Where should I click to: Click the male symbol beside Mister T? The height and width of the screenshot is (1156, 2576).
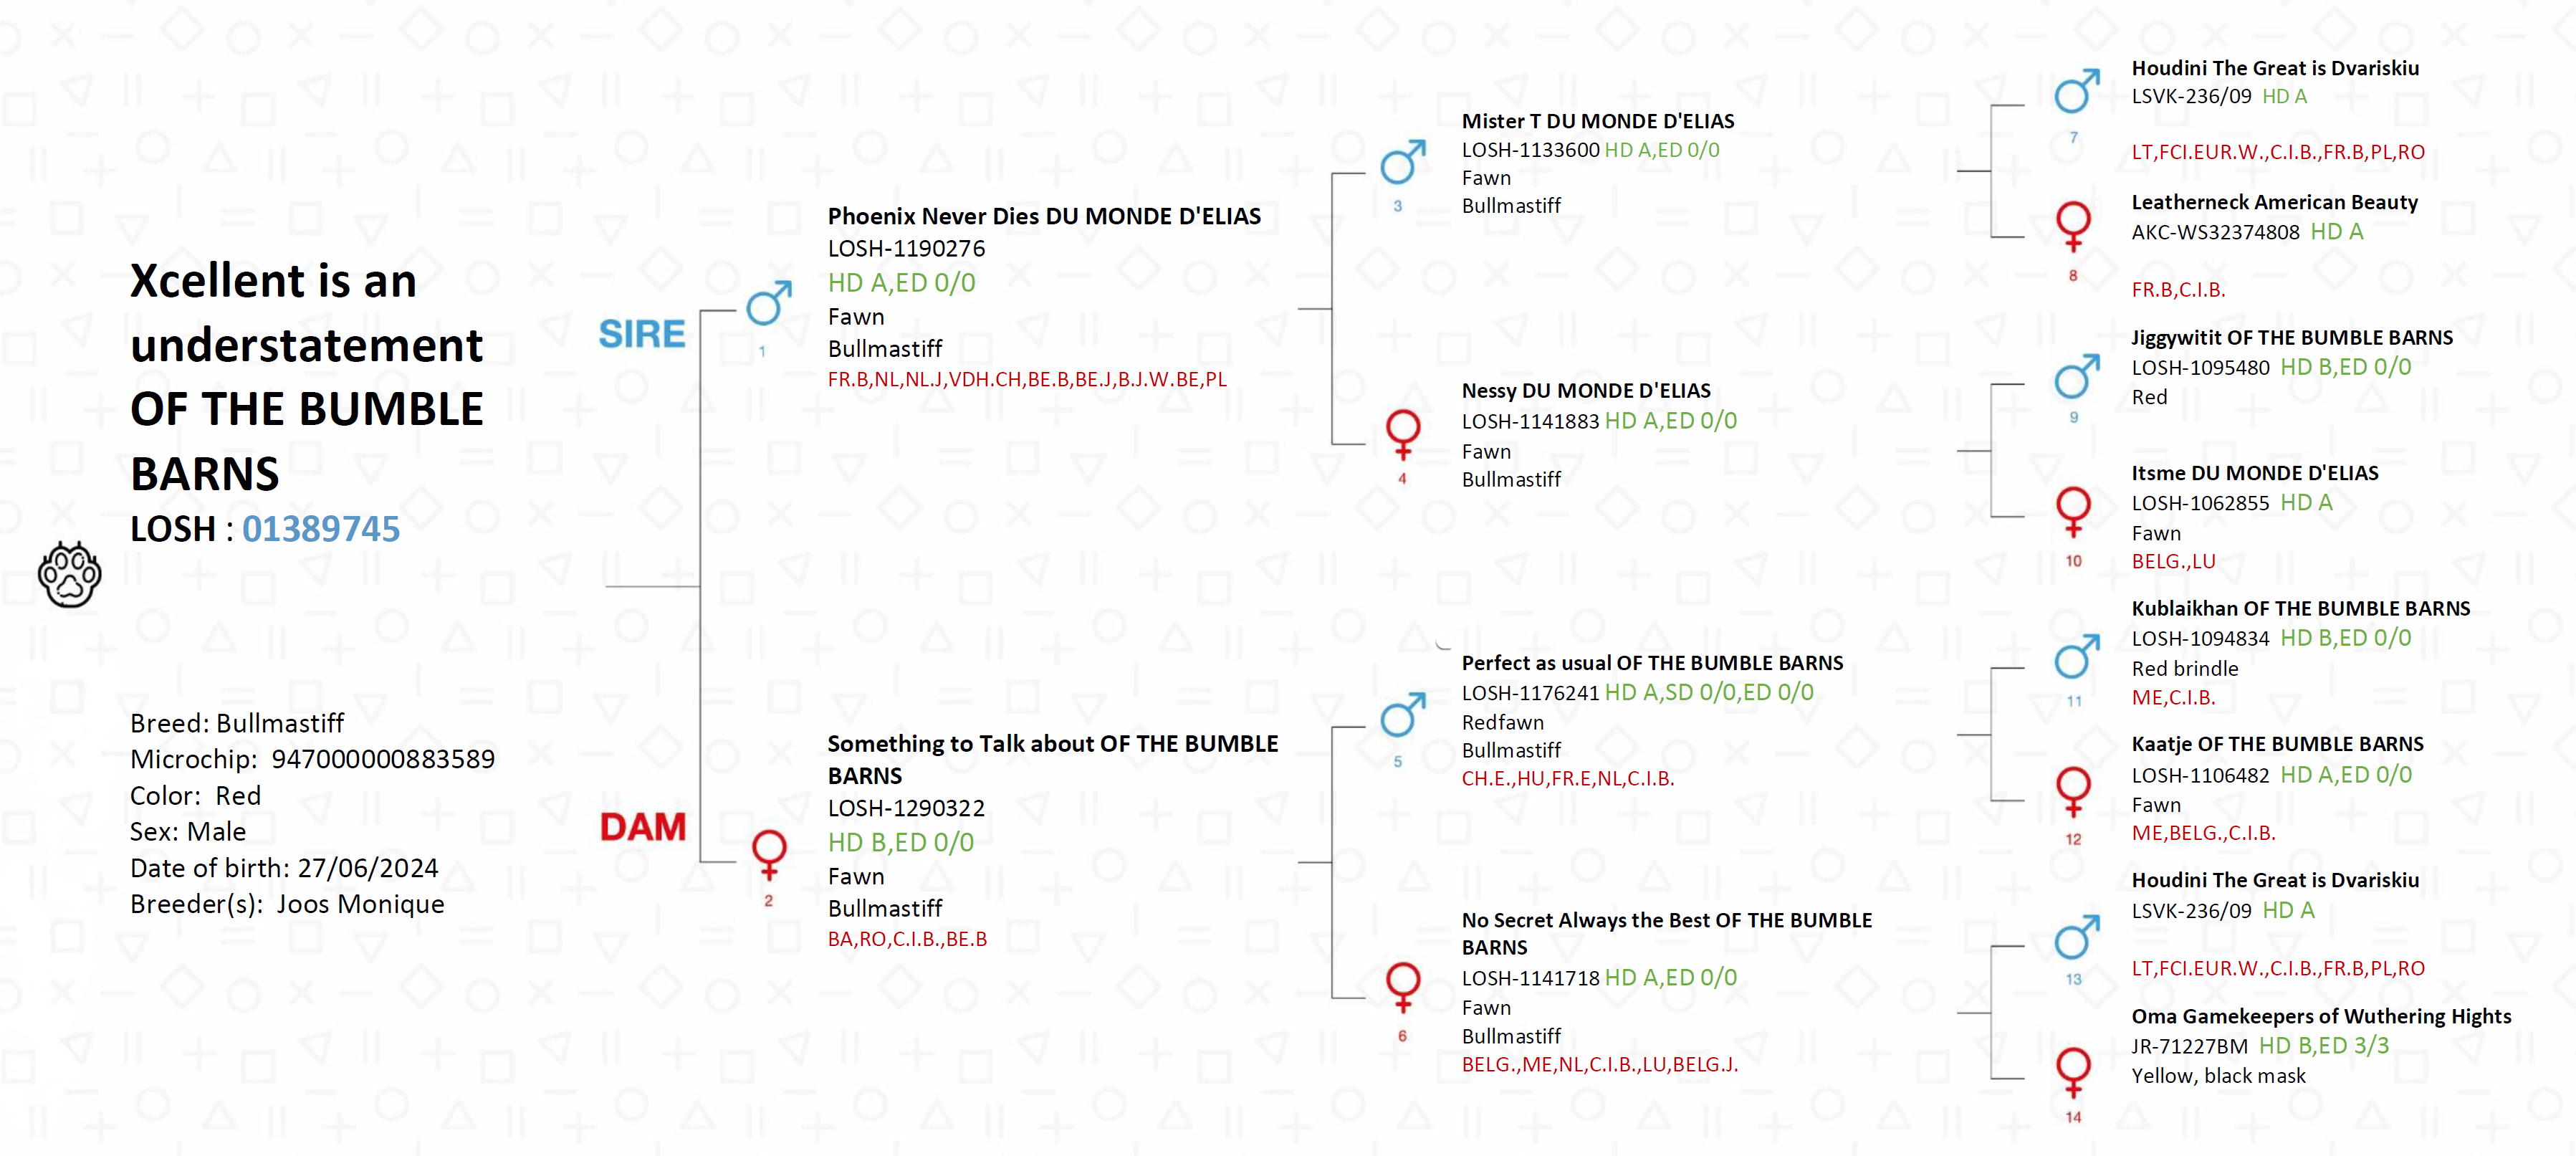click(1402, 161)
